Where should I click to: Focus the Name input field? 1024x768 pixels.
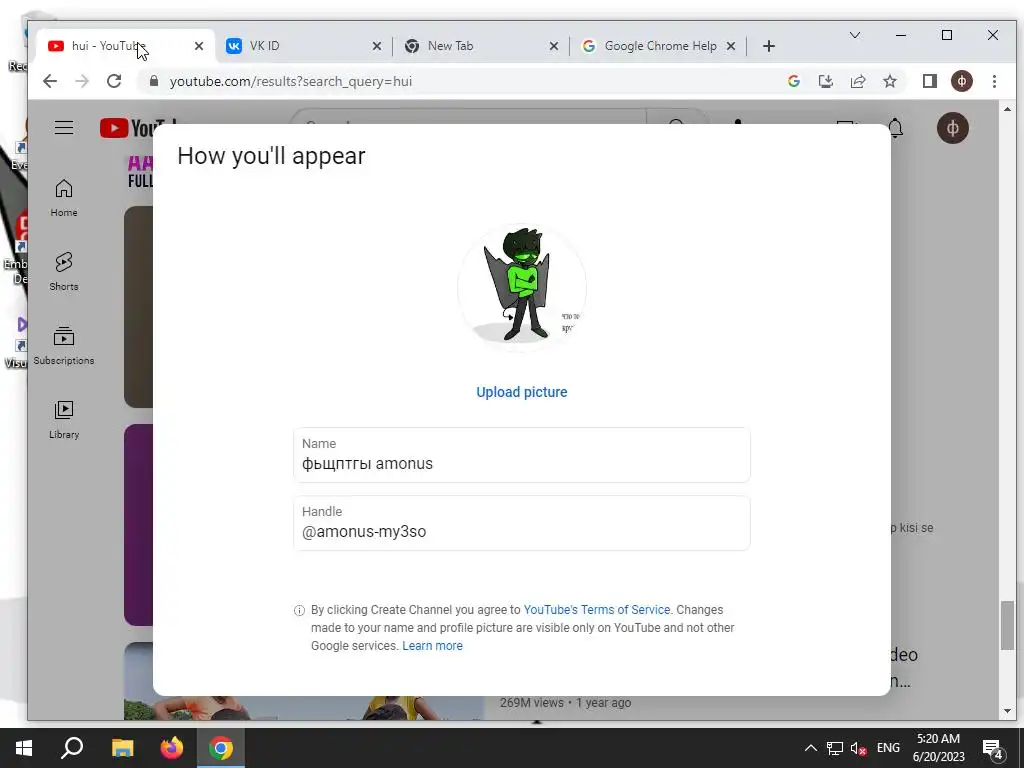coord(521,455)
